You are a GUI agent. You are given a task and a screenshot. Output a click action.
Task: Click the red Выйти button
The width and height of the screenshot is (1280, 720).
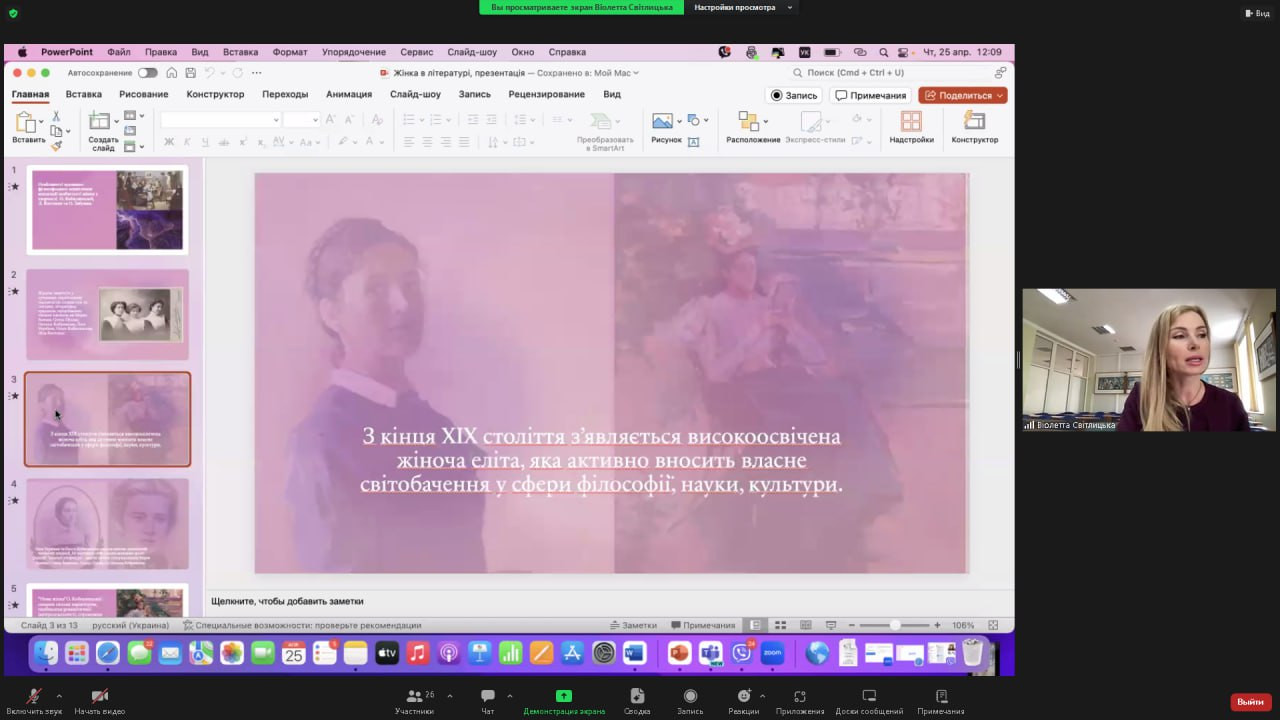pyautogui.click(x=1250, y=702)
